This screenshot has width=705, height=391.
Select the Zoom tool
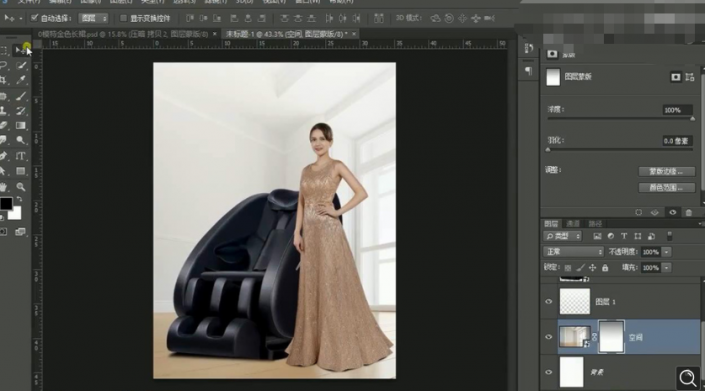(21, 187)
